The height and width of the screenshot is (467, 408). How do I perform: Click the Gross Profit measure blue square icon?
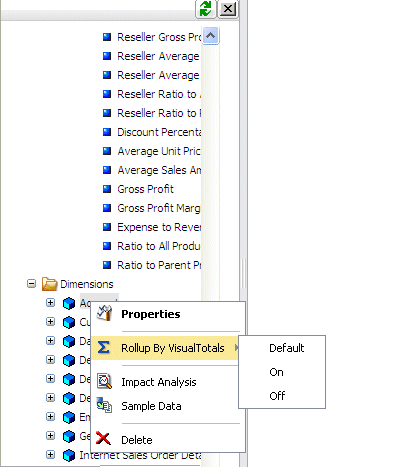[x=107, y=189]
